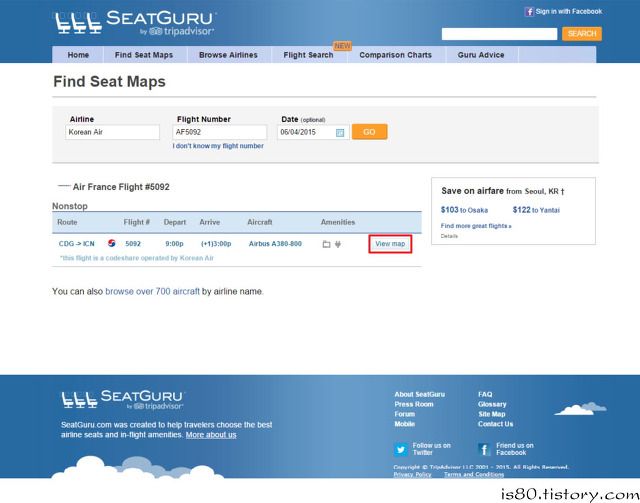Click the Flight Number input field
The height and width of the screenshot is (503, 640).
coord(220,132)
